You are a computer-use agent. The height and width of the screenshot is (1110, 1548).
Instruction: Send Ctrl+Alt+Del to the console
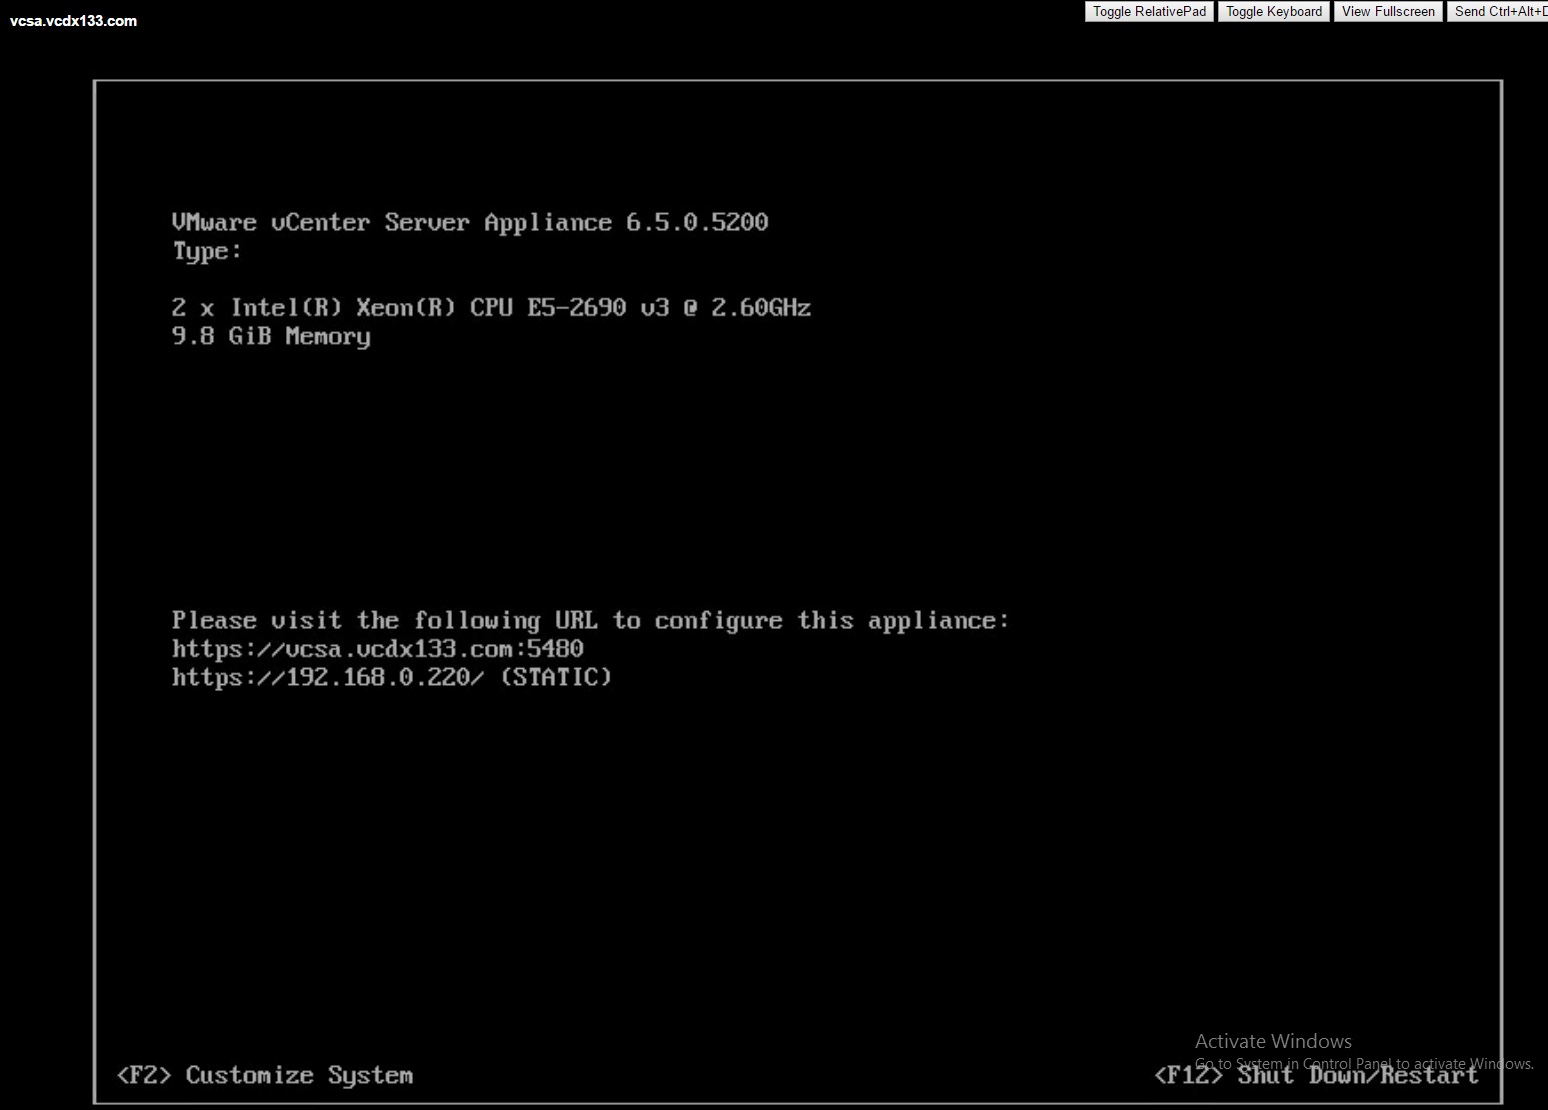pyautogui.click(x=1497, y=12)
